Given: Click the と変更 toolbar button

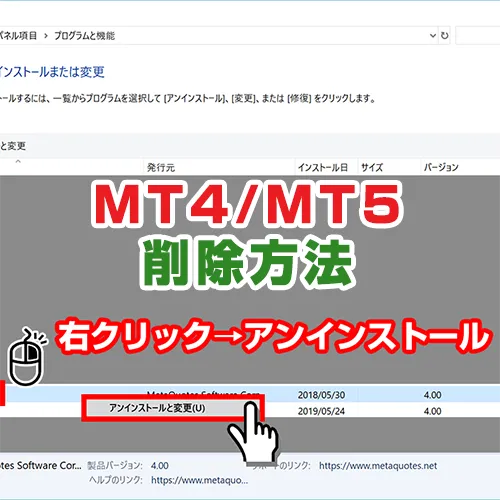Looking at the screenshot, I should point(13,146).
